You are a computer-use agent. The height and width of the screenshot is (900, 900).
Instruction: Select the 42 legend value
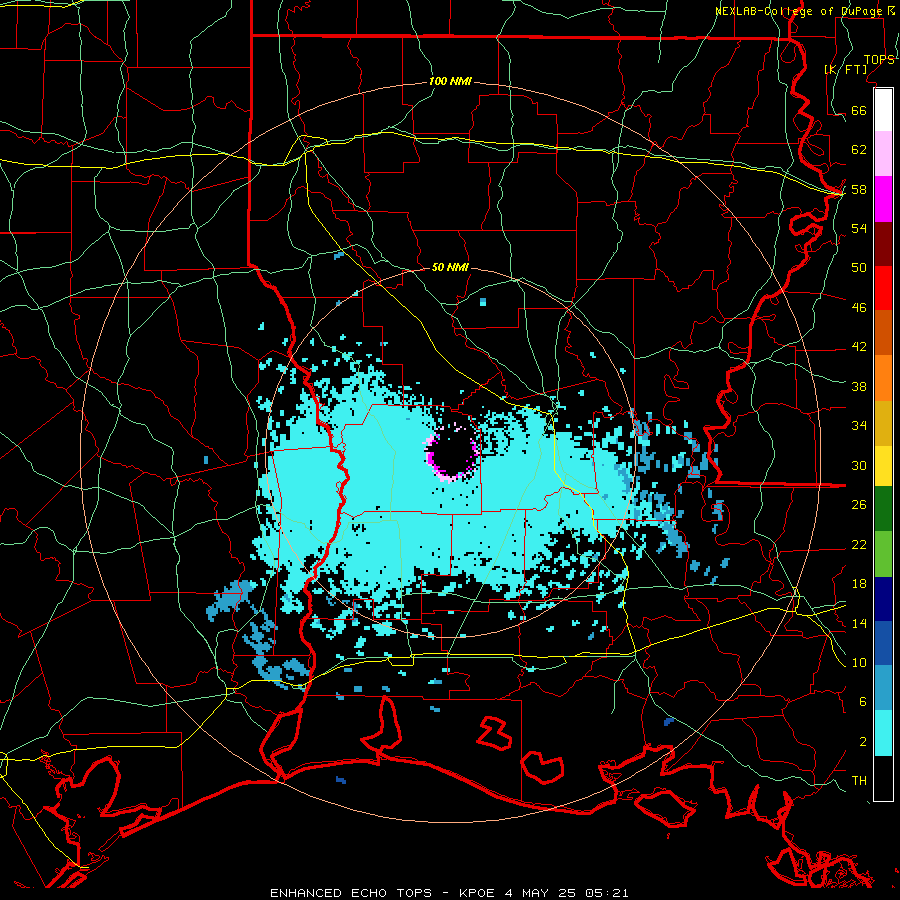[x=859, y=347]
